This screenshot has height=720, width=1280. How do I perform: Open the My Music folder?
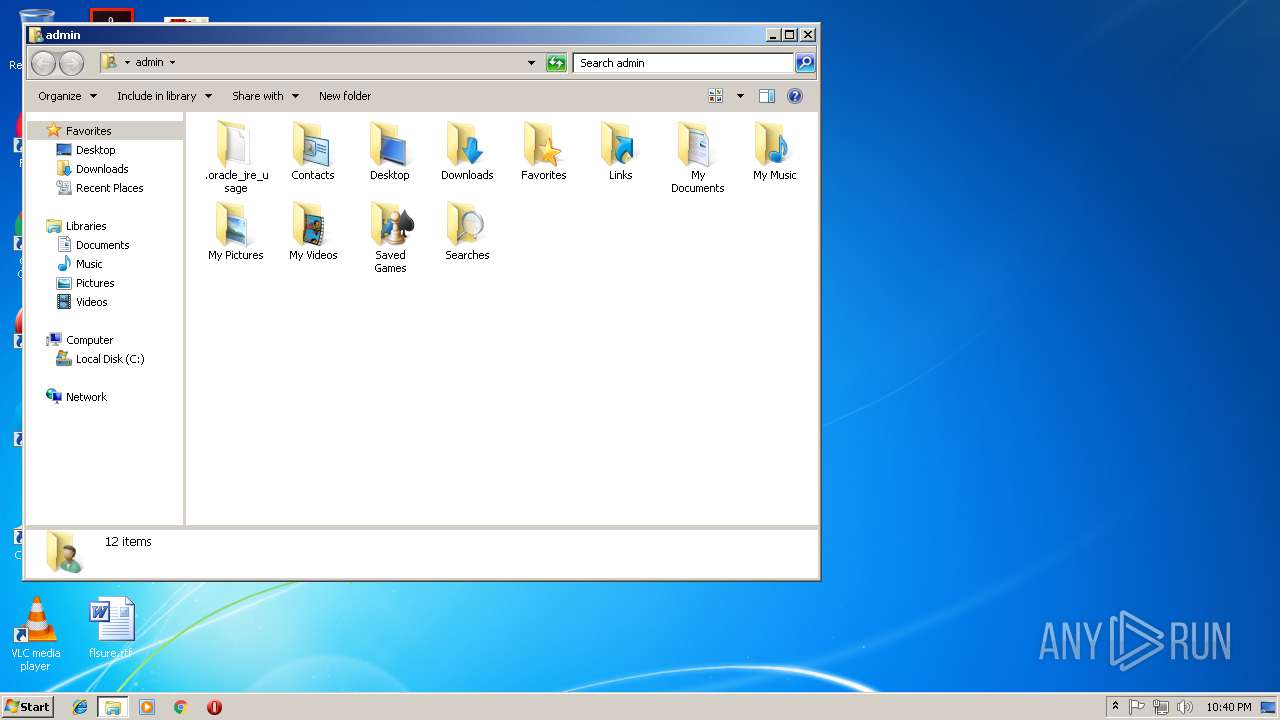(x=775, y=151)
